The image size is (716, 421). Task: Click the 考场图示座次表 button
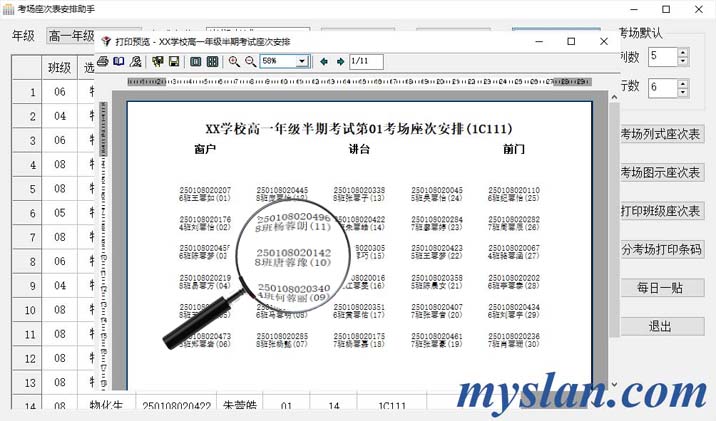click(660, 172)
